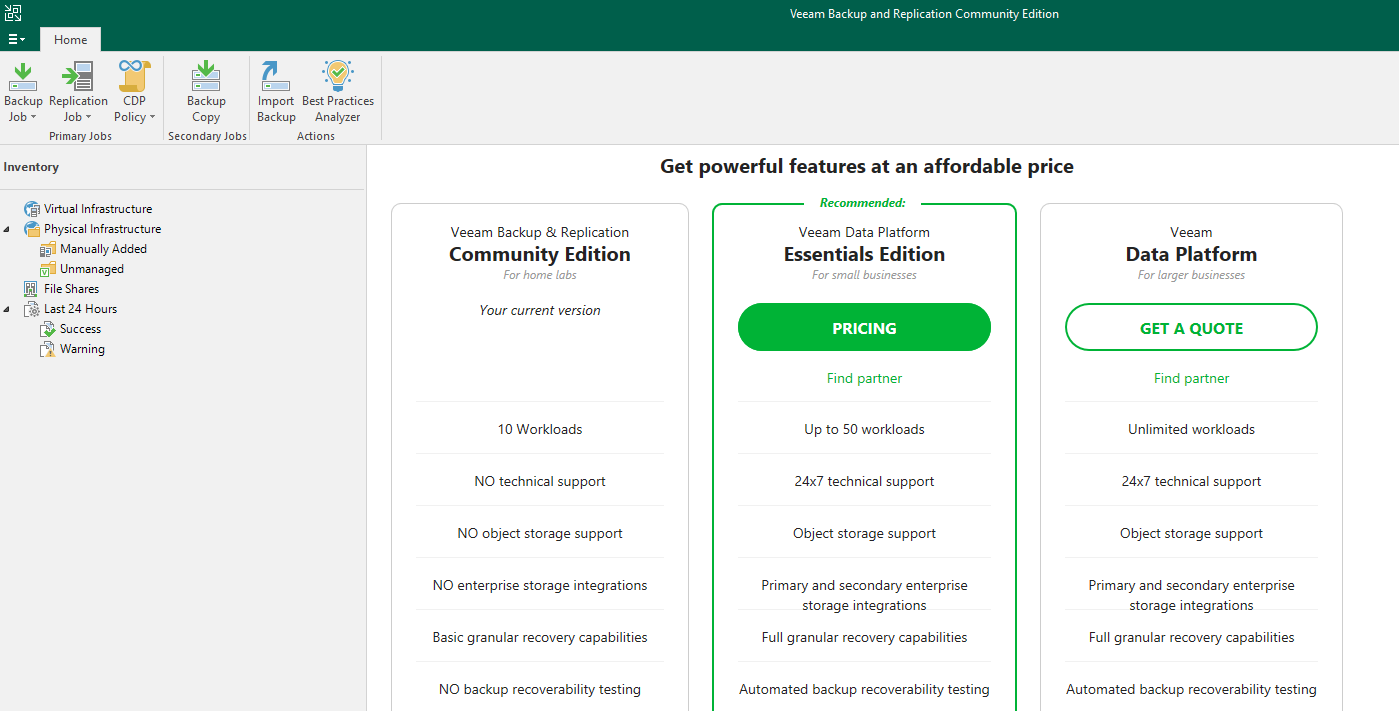Click the Virtual Infrastructure icon
This screenshot has width=1399, height=711.
[32, 209]
